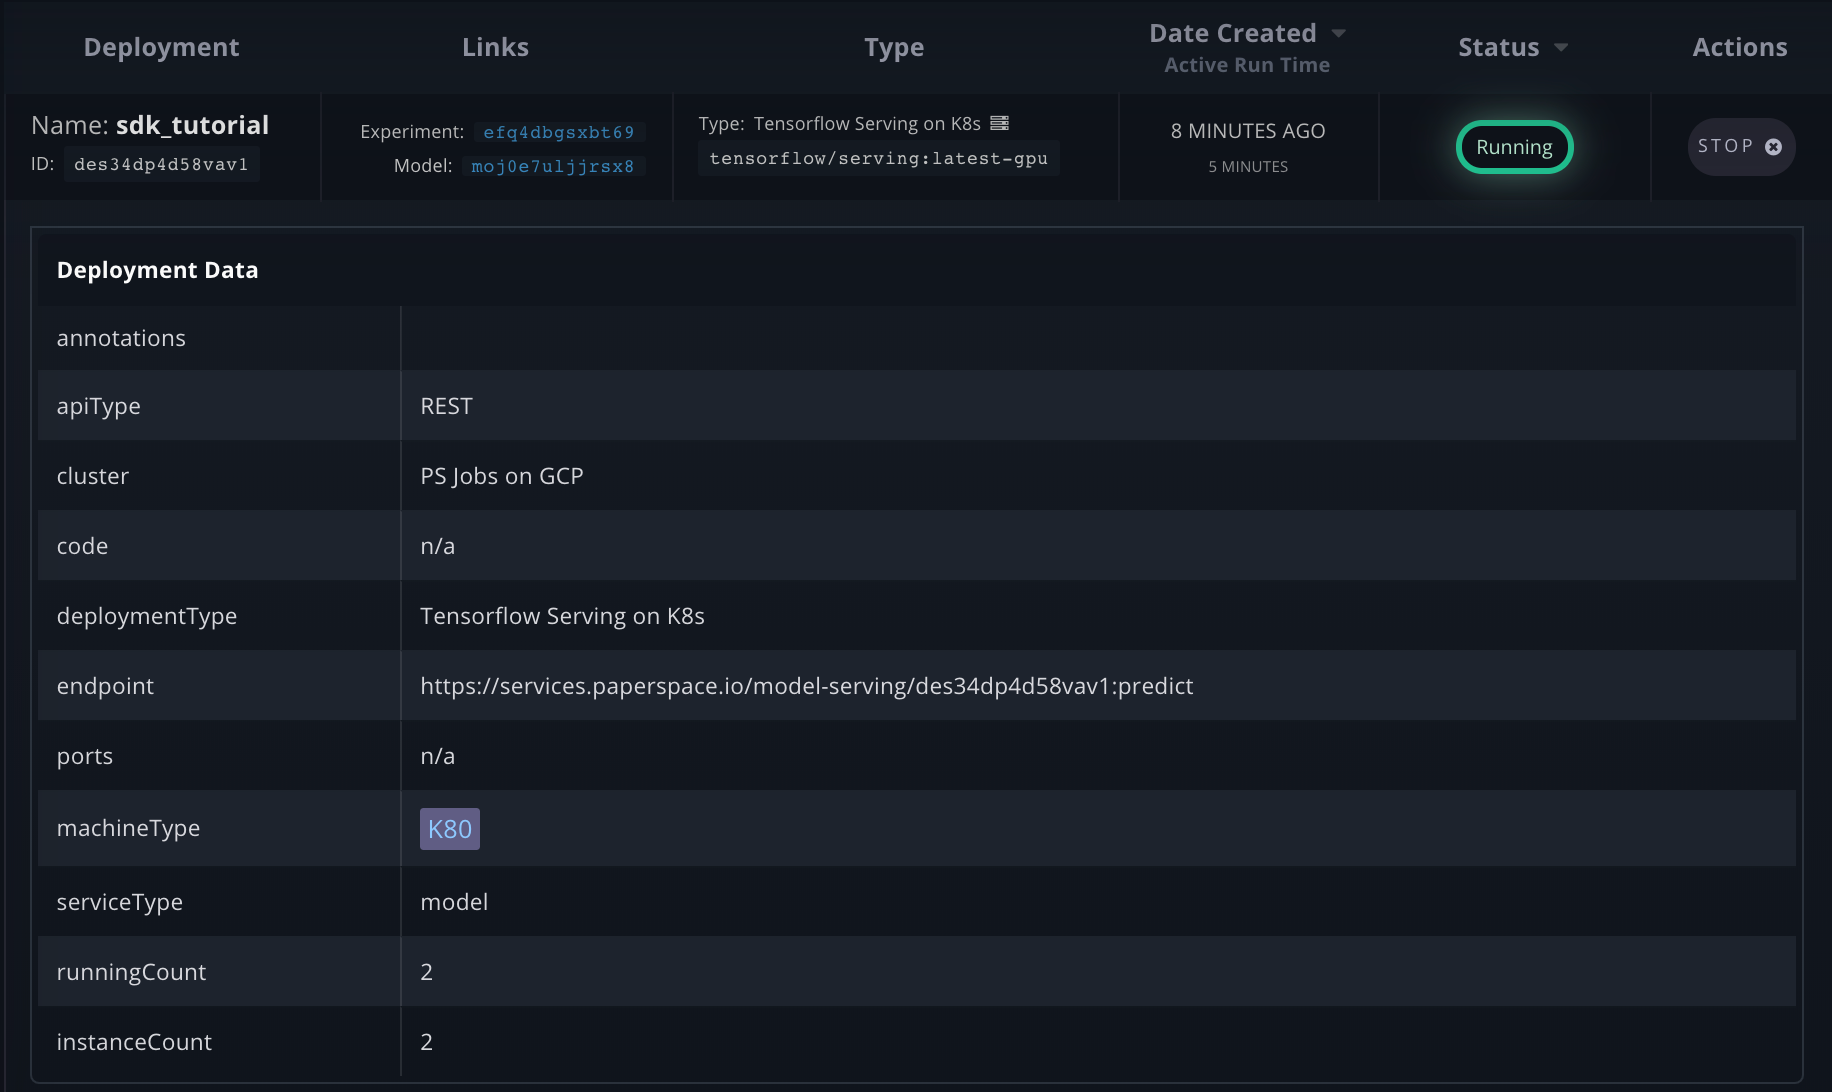Viewport: 1832px width, 1092px height.
Task: Open the model link moj0e7uljjrsx8
Action: point(552,166)
